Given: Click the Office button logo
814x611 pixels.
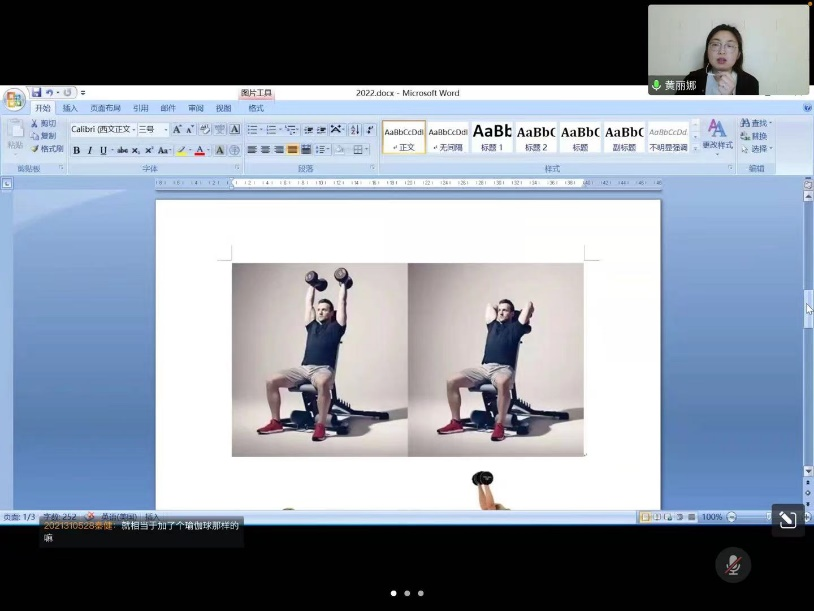Looking at the screenshot, I should point(14,99).
